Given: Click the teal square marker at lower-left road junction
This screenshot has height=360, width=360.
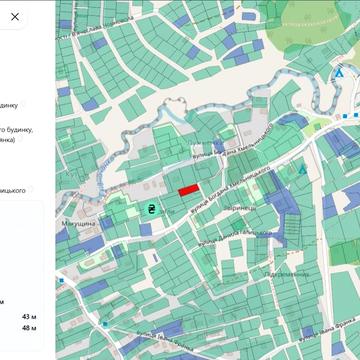Looking at the screenshot, I should (105, 324).
